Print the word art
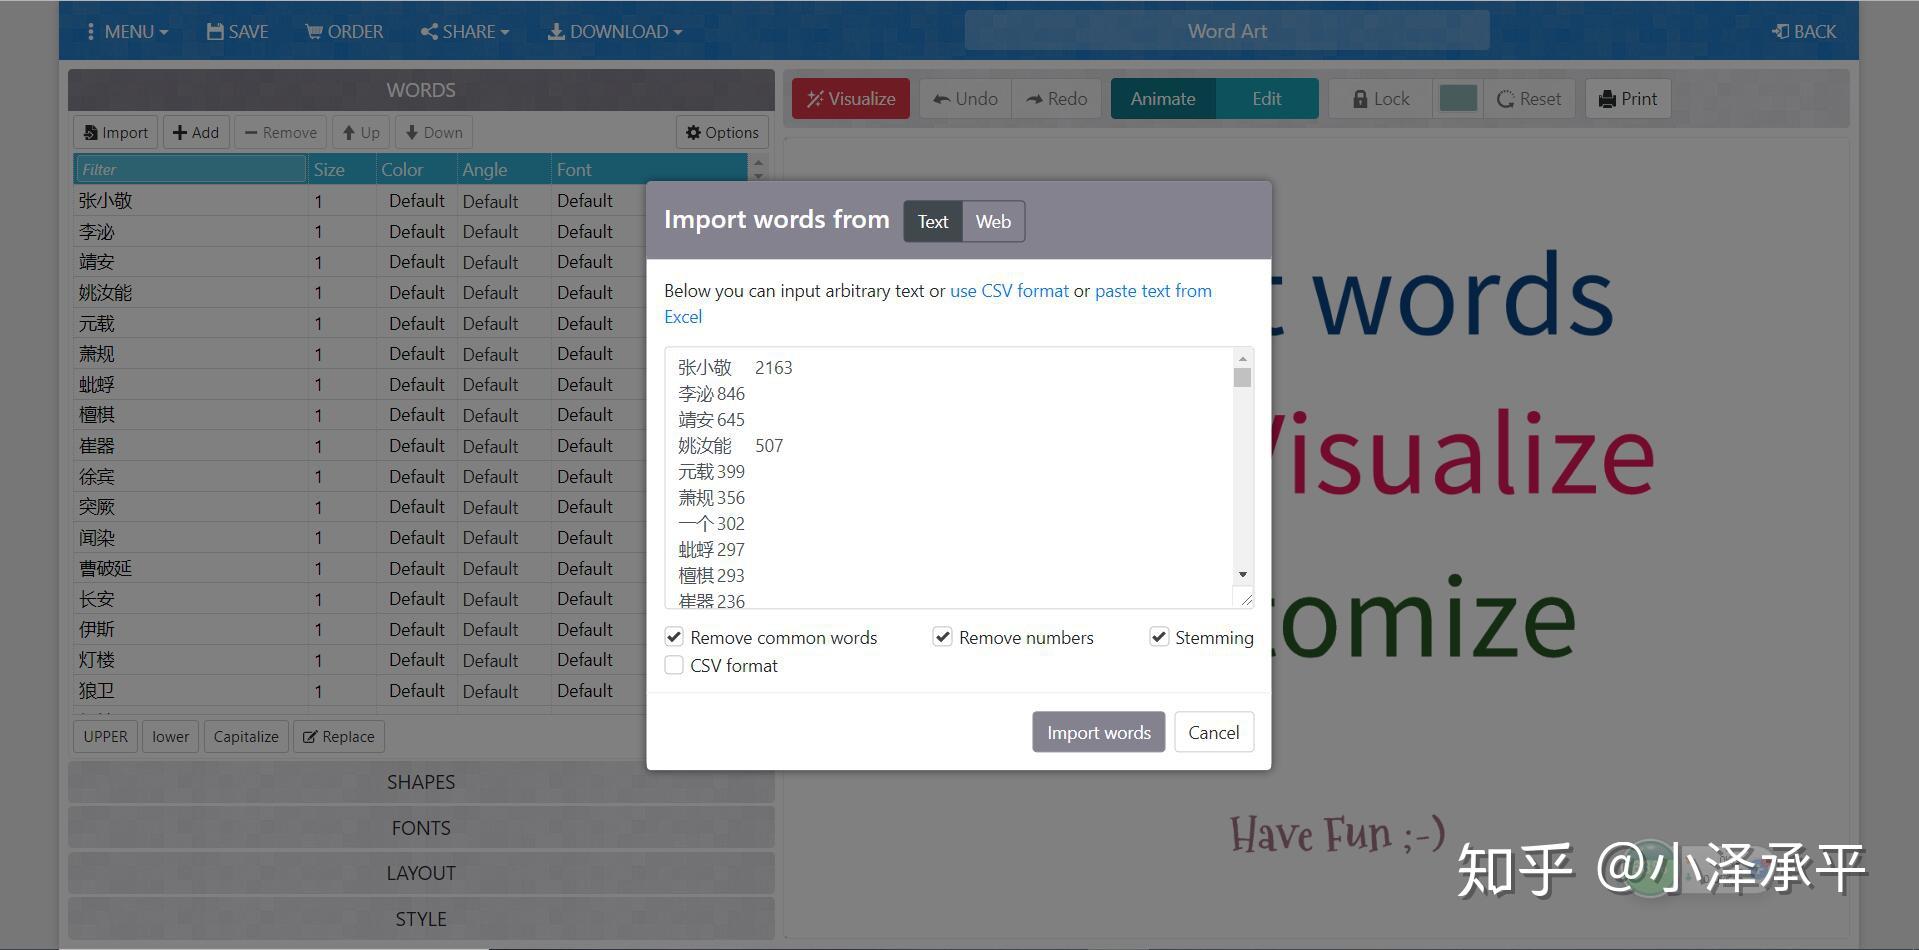Viewport: 1919px width, 950px height. [1628, 99]
